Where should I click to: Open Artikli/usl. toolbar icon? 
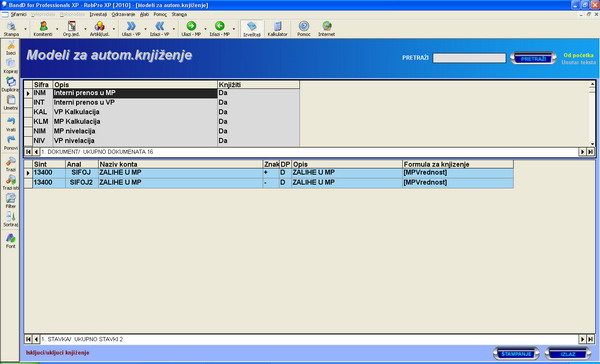click(x=99, y=29)
